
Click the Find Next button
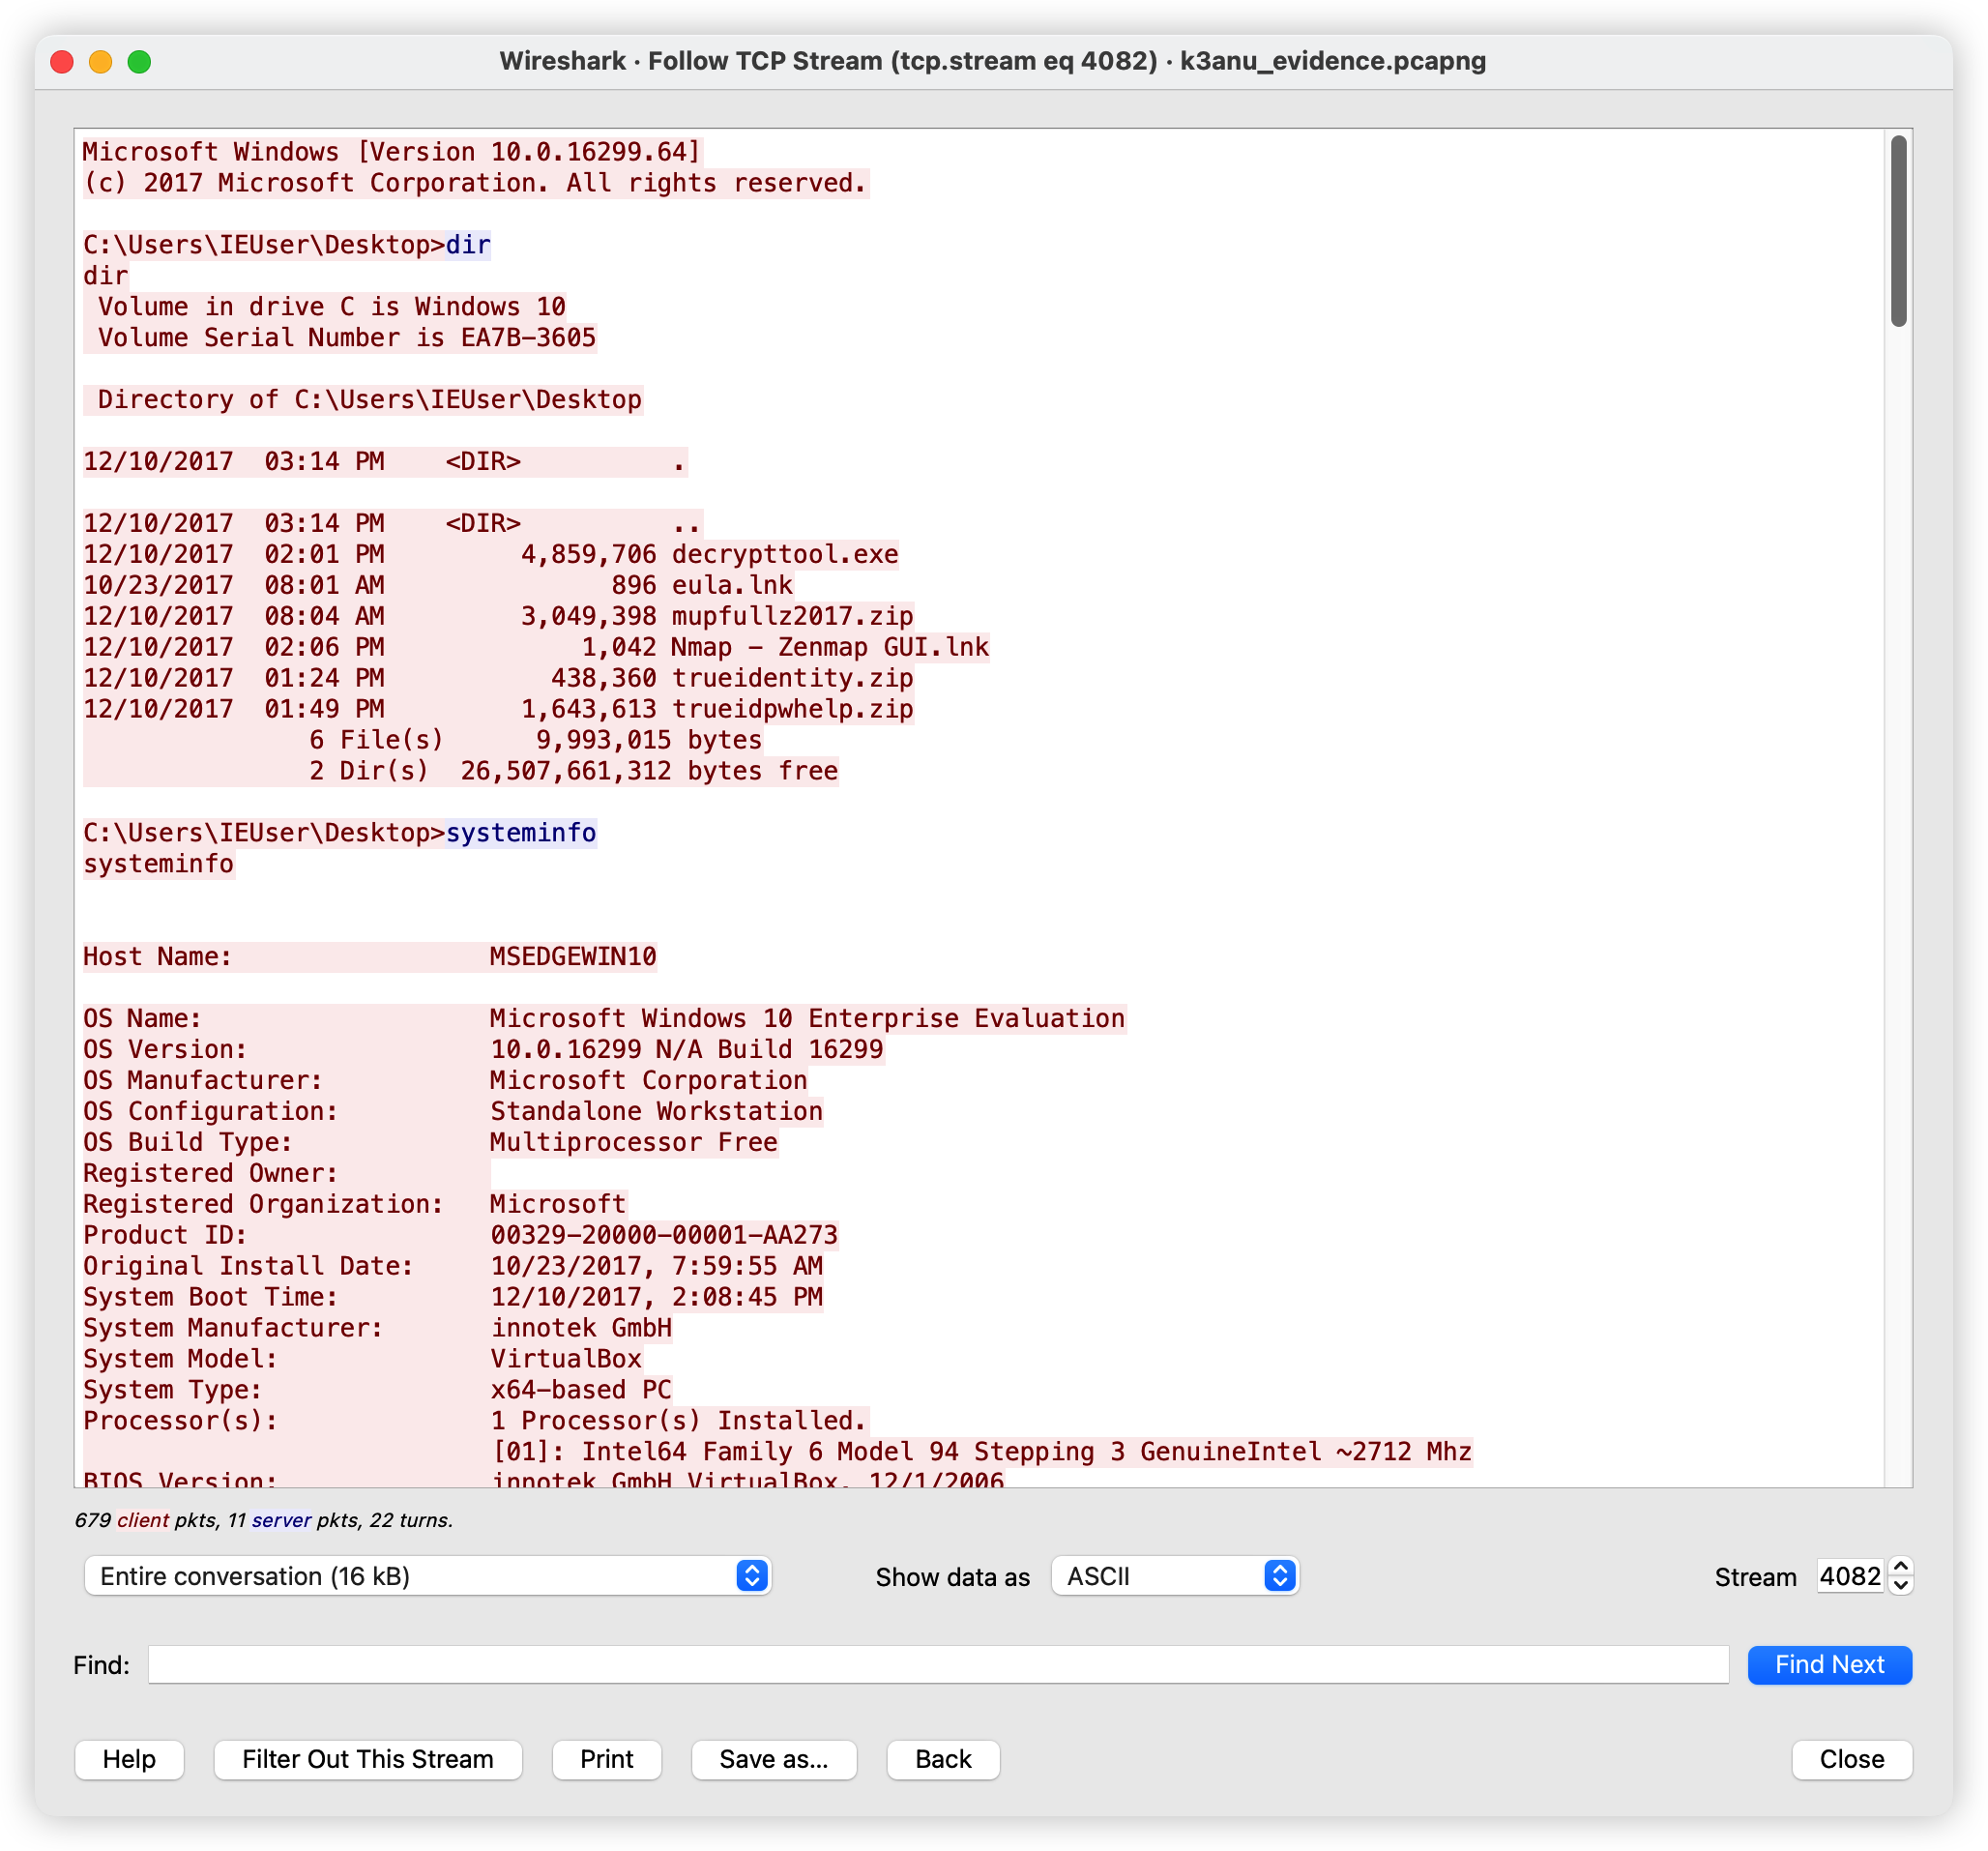[x=1829, y=1664]
